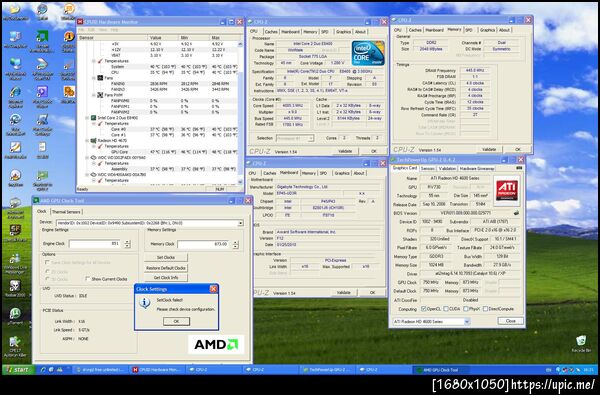The width and height of the screenshot is (600, 395).
Task: Click Restore Default Clocks button
Action: pos(166,268)
